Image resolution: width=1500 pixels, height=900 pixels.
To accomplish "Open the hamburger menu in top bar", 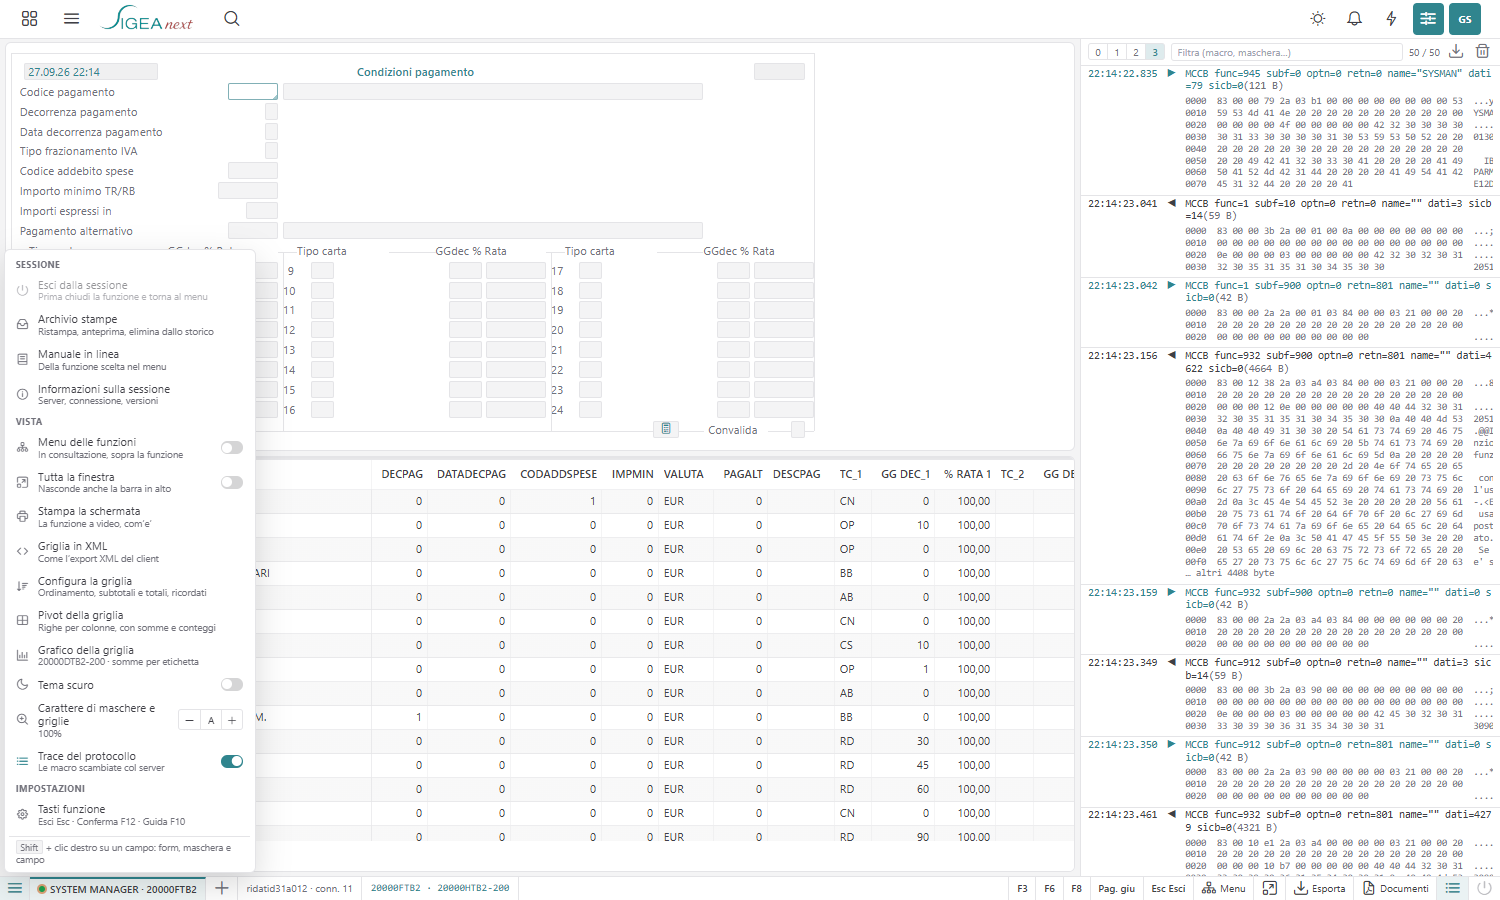I will [x=71, y=18].
